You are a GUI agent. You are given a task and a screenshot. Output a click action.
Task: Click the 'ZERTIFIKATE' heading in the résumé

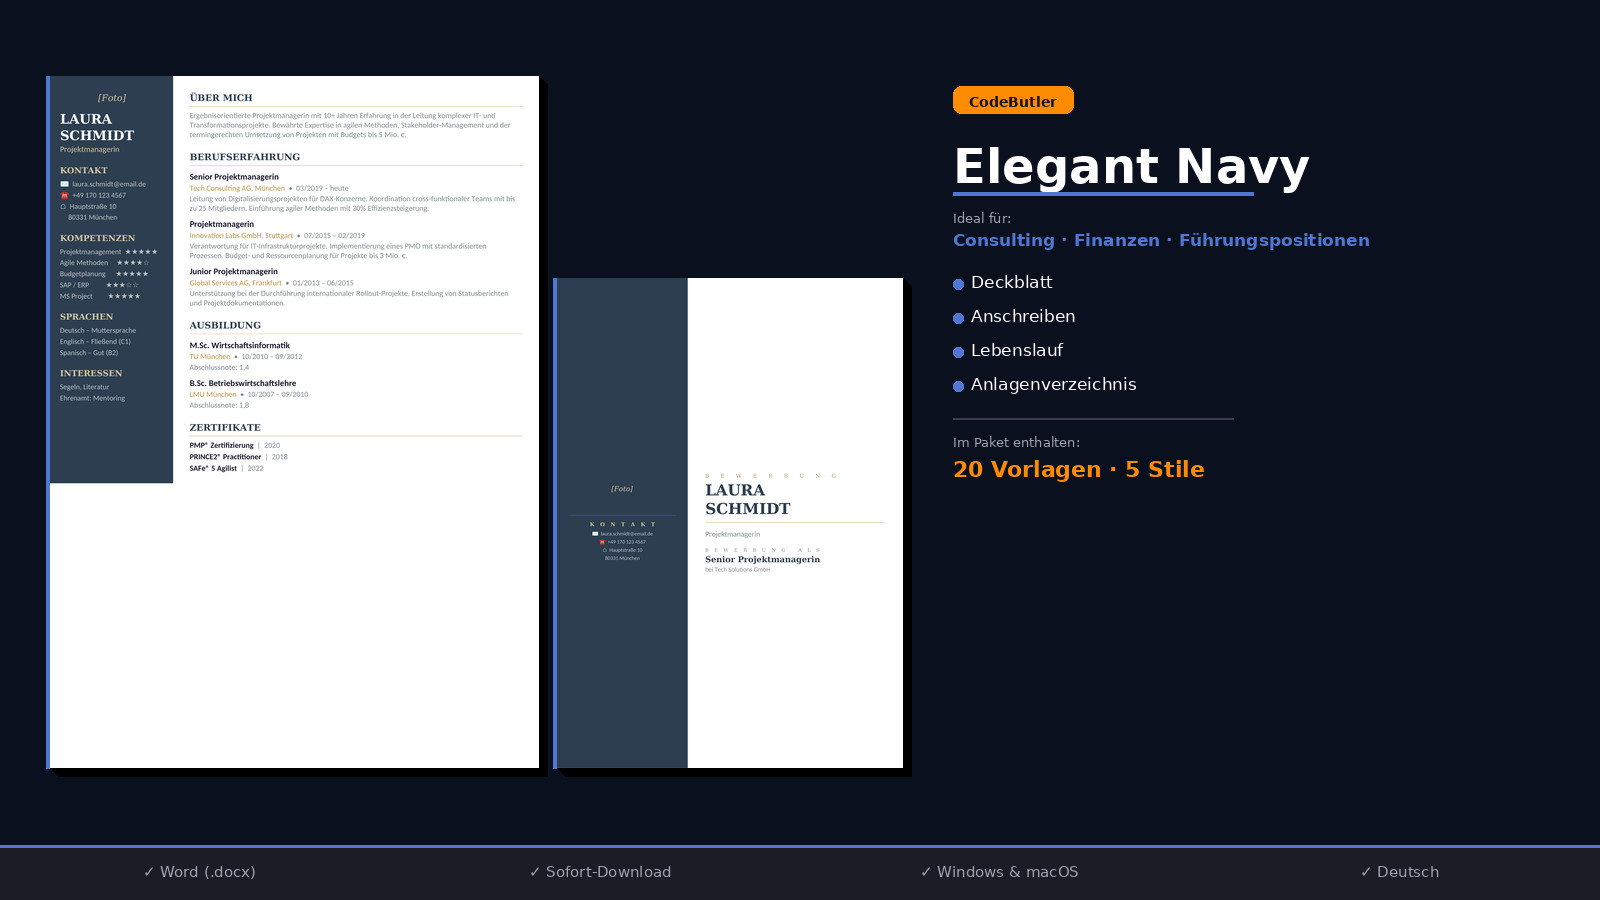pos(225,427)
